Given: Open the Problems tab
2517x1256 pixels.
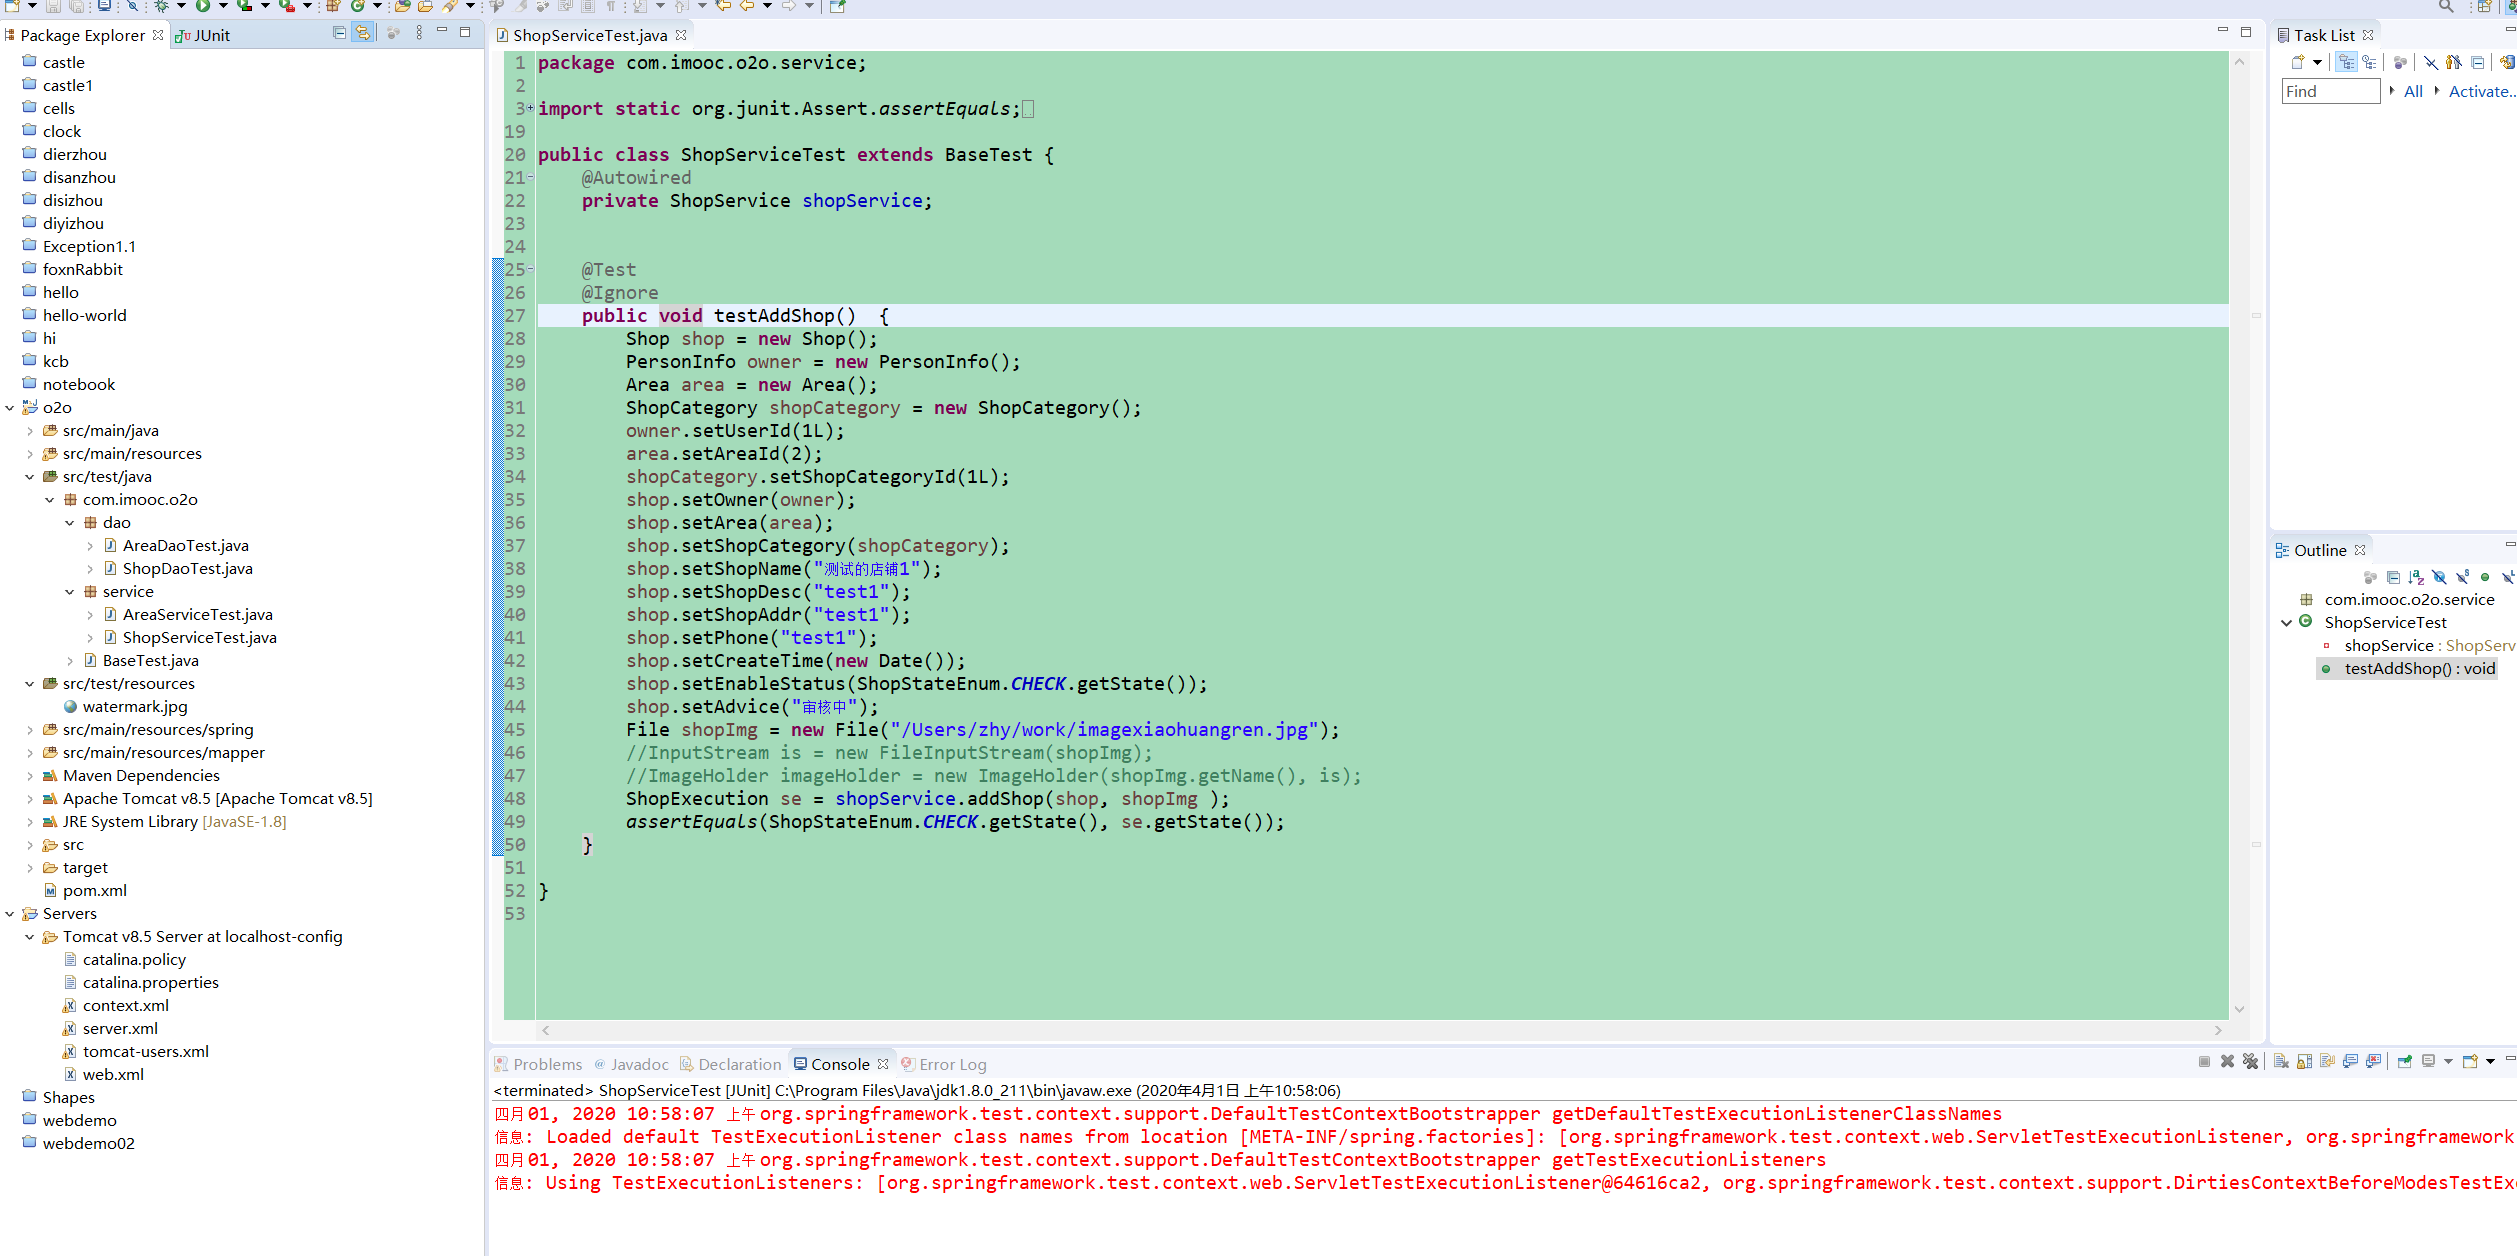Looking at the screenshot, I should pos(539,1064).
